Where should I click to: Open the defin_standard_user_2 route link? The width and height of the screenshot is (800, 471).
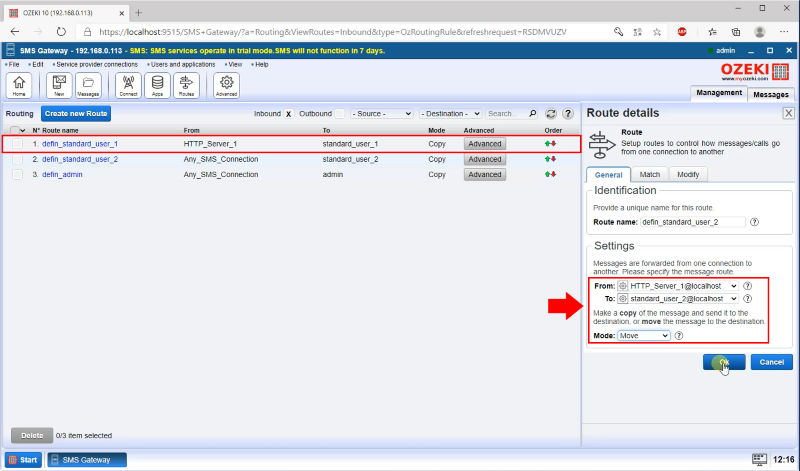coord(80,159)
